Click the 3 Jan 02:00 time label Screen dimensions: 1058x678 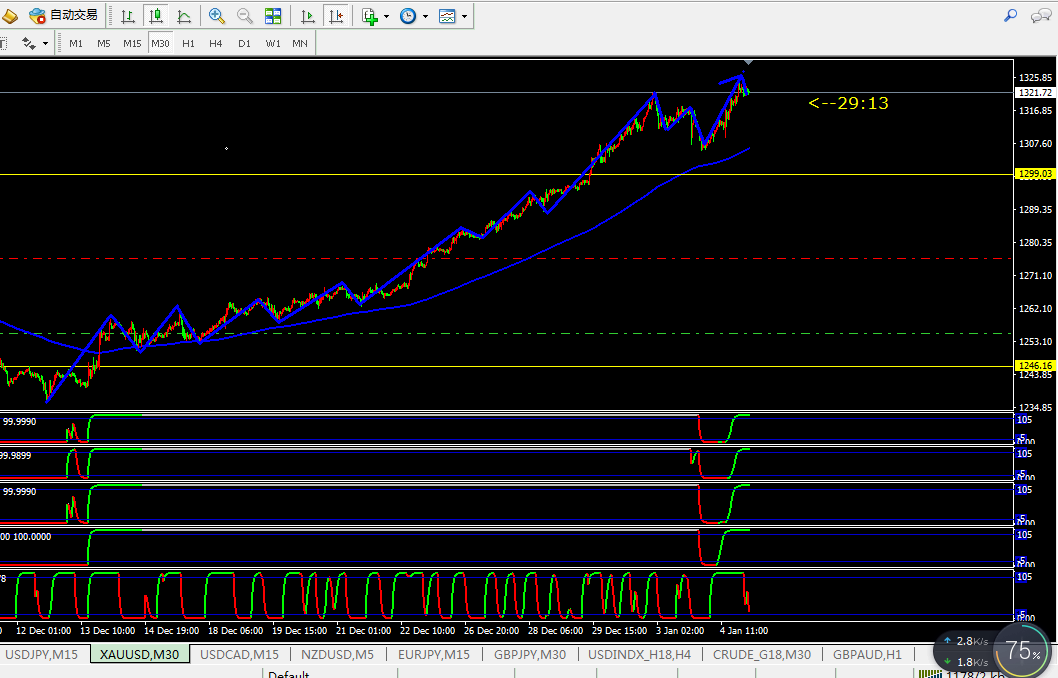[680, 631]
